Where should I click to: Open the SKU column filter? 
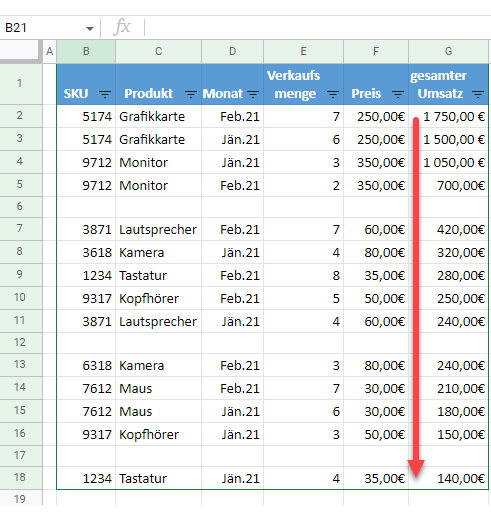[105, 94]
